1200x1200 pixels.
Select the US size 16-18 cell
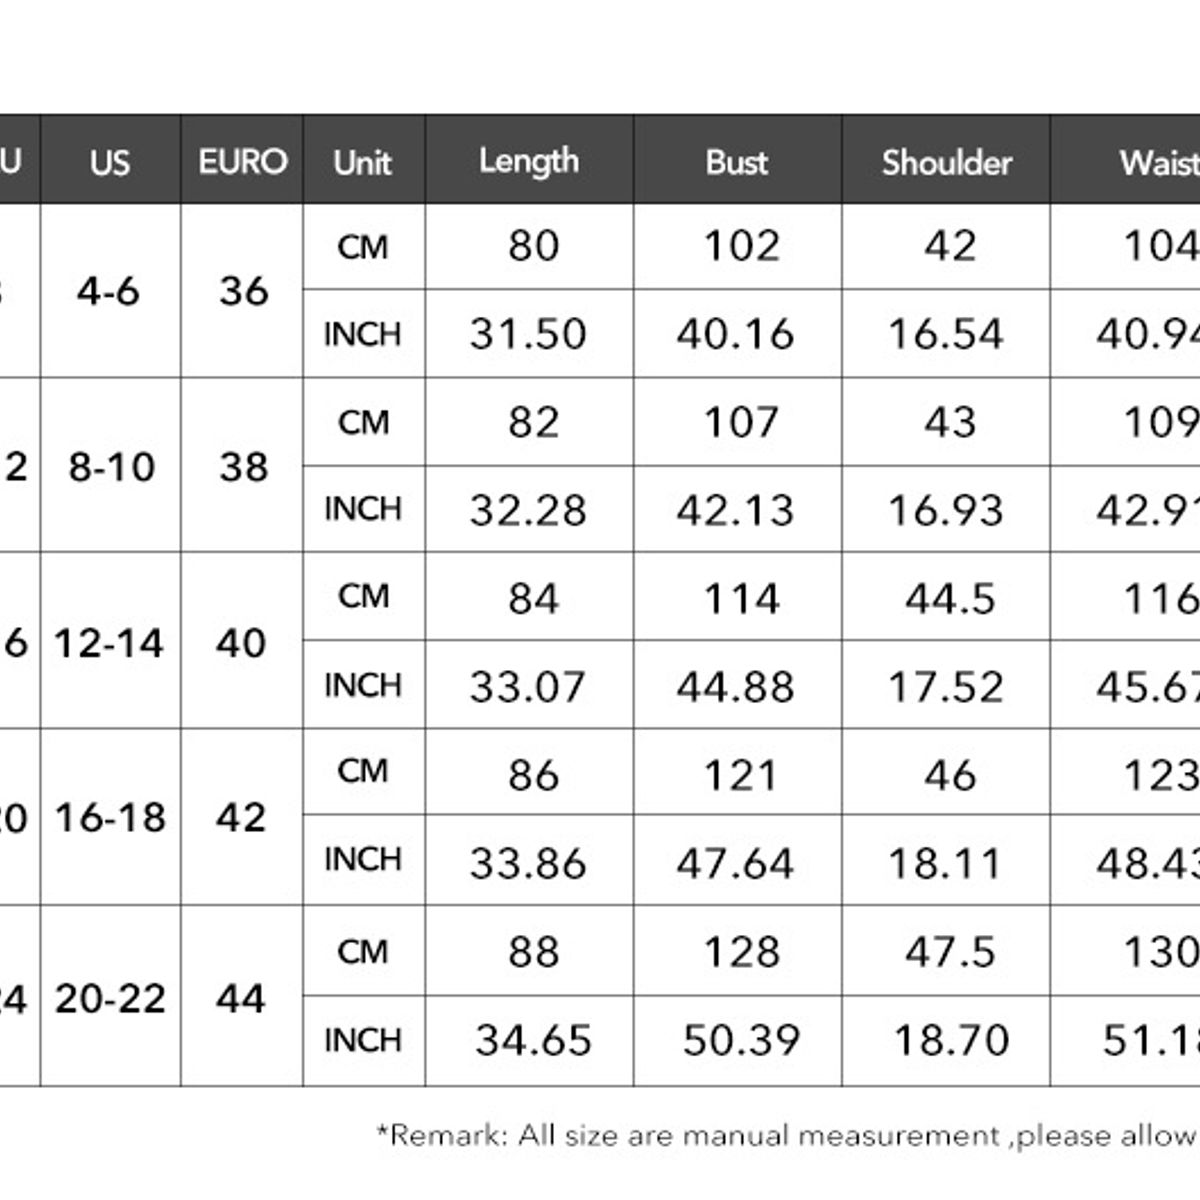click(110, 818)
